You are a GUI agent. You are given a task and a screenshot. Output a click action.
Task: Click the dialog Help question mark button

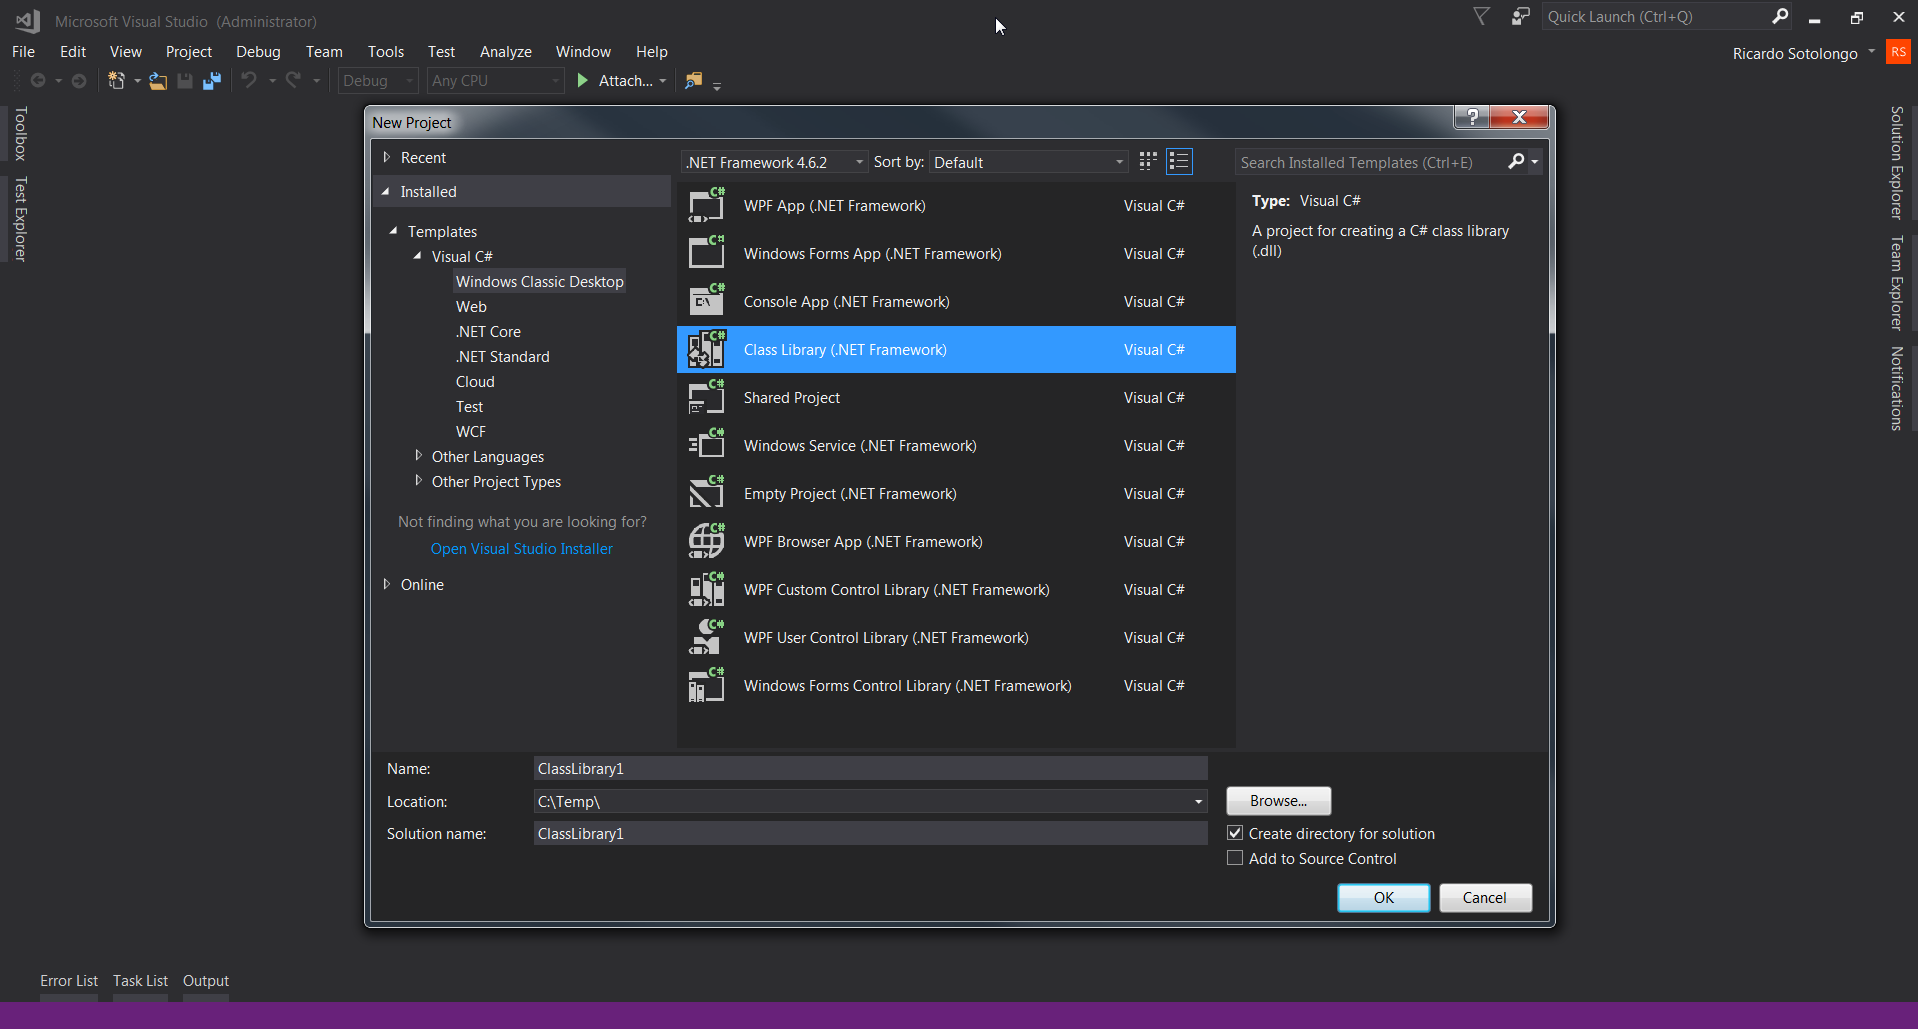(1472, 117)
